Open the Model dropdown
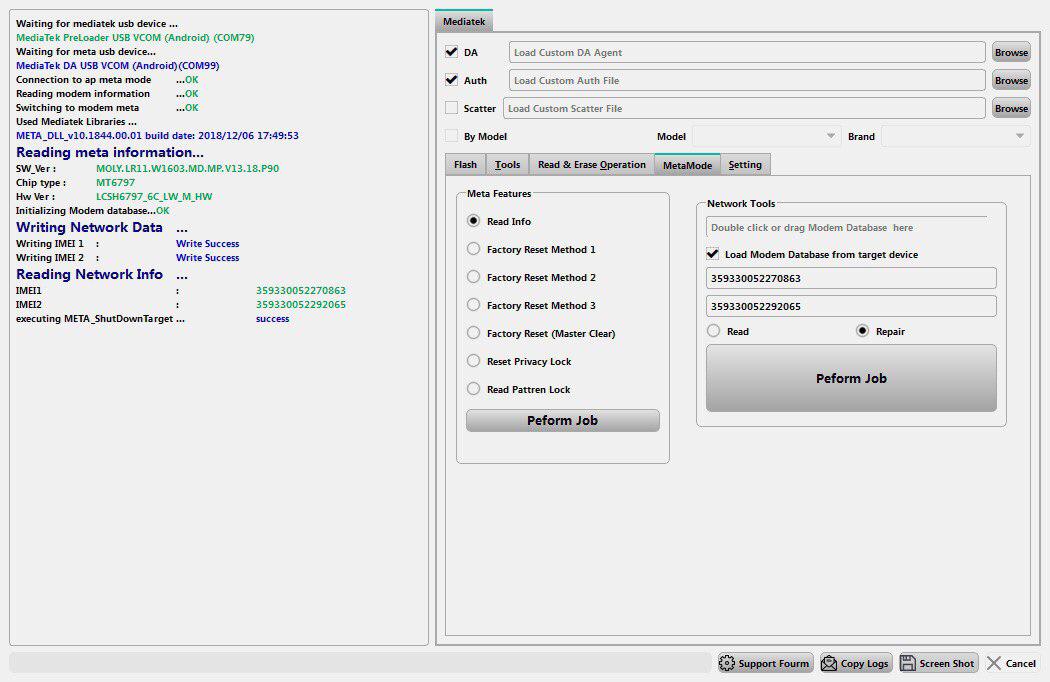Image resolution: width=1050 pixels, height=682 pixels. click(766, 136)
